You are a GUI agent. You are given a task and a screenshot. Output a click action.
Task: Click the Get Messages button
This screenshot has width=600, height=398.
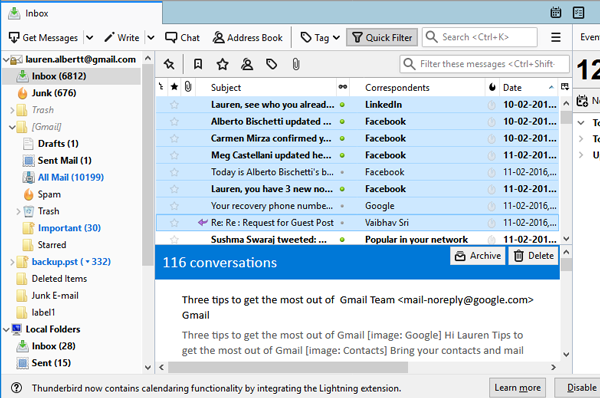click(x=43, y=38)
